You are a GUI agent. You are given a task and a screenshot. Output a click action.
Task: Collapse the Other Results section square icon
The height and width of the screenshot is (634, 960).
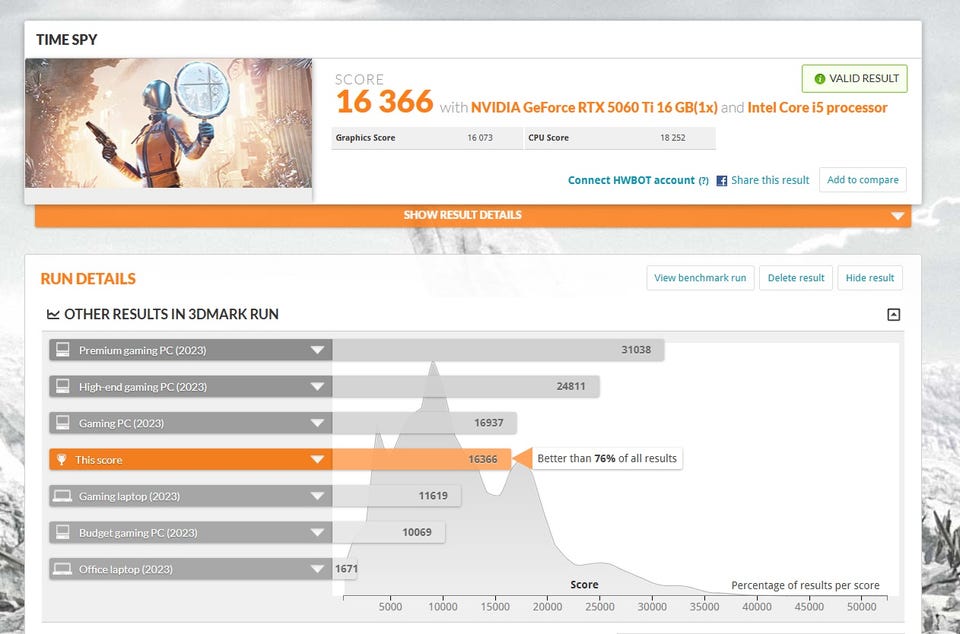click(x=894, y=315)
